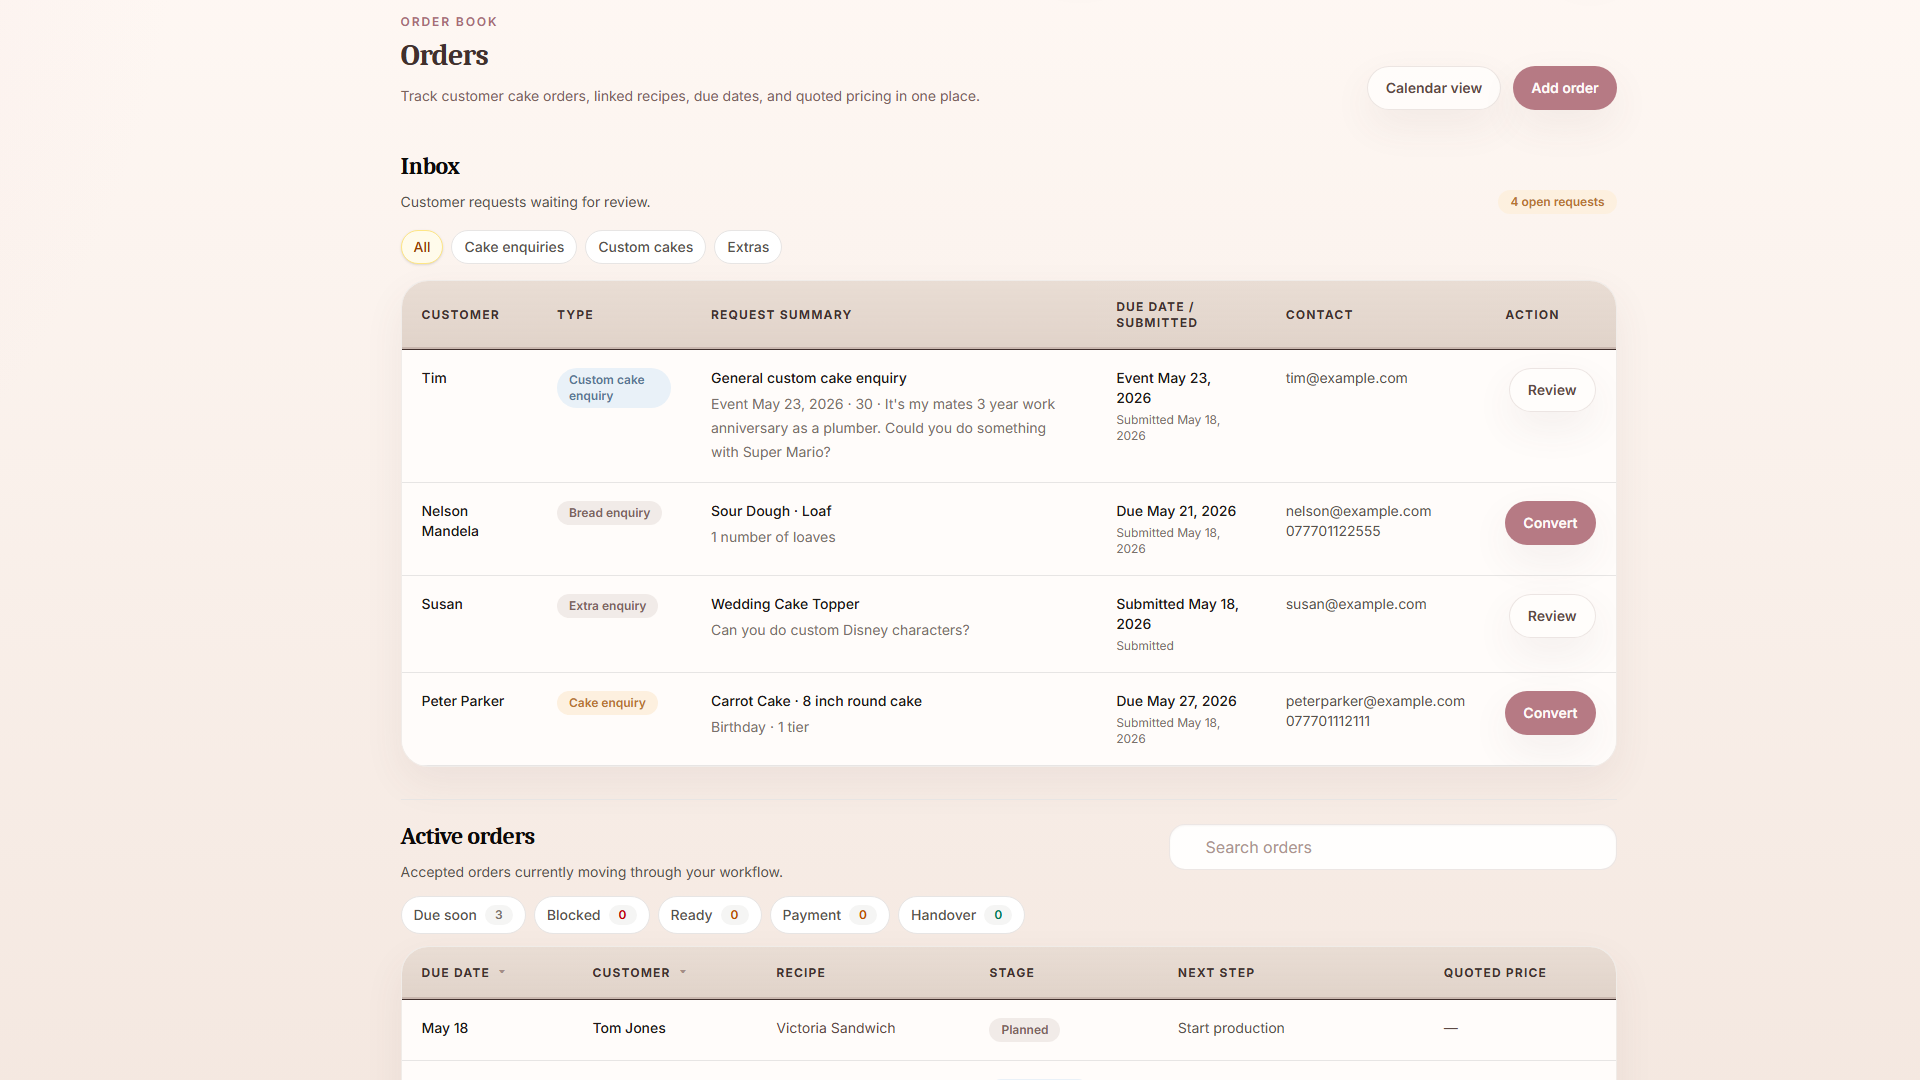Click the Wedding Cake Topper summary

click(x=785, y=604)
